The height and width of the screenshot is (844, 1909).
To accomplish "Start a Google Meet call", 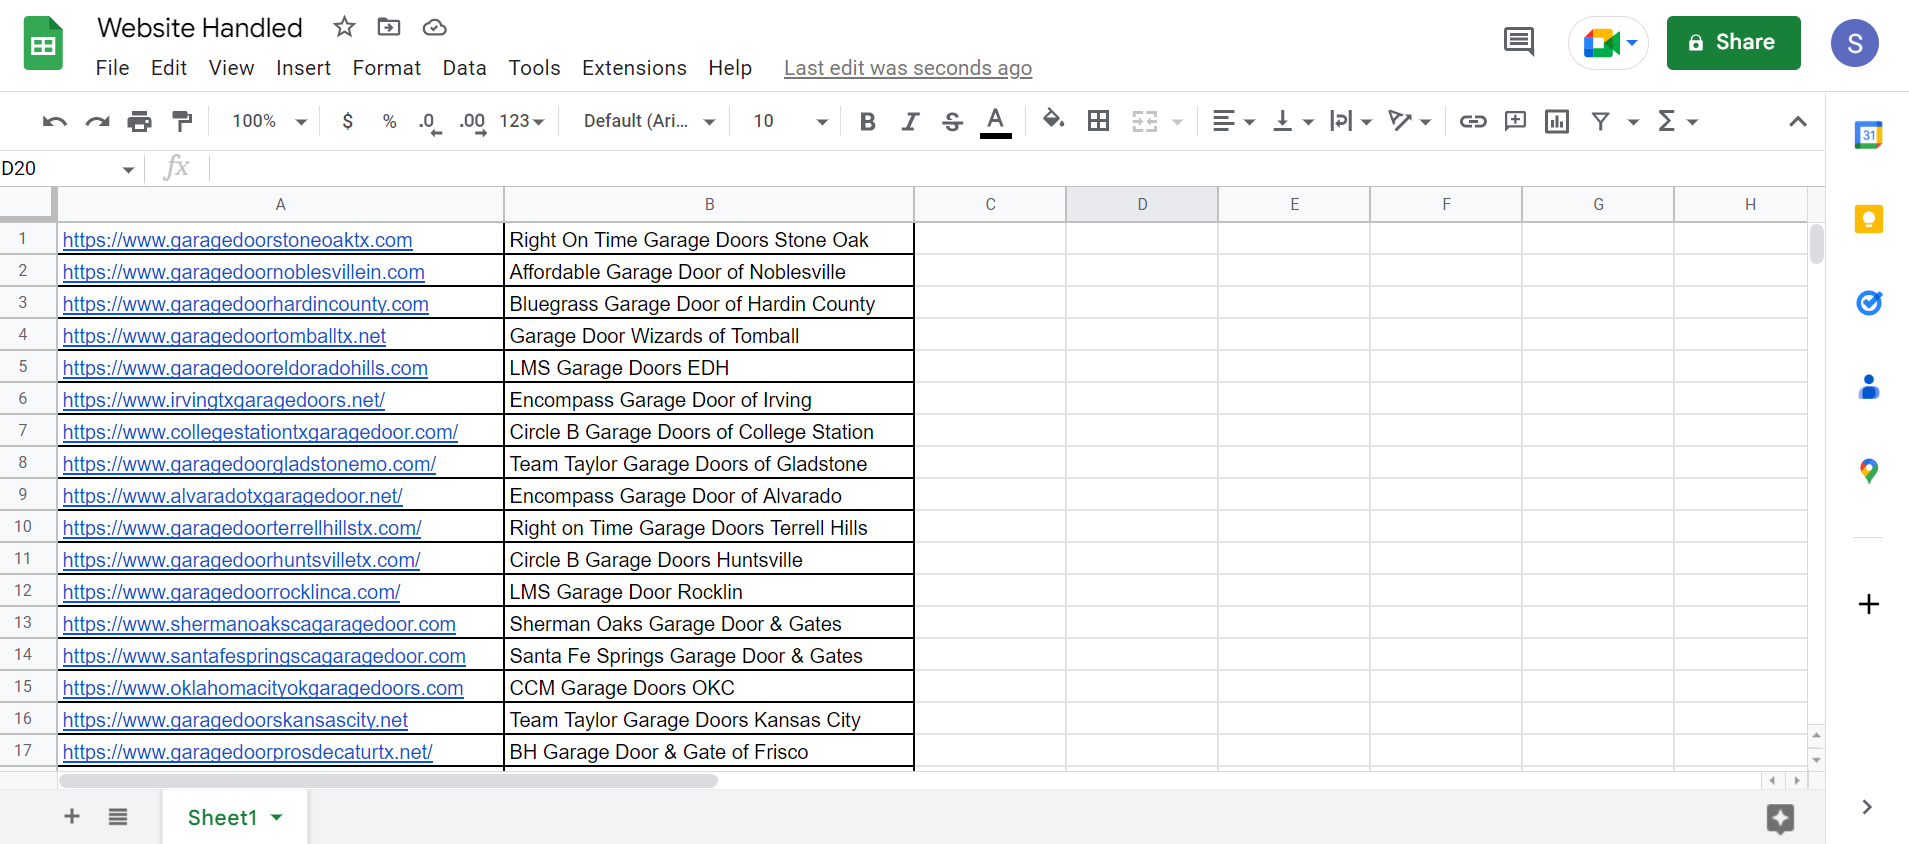I will 1608,43.
